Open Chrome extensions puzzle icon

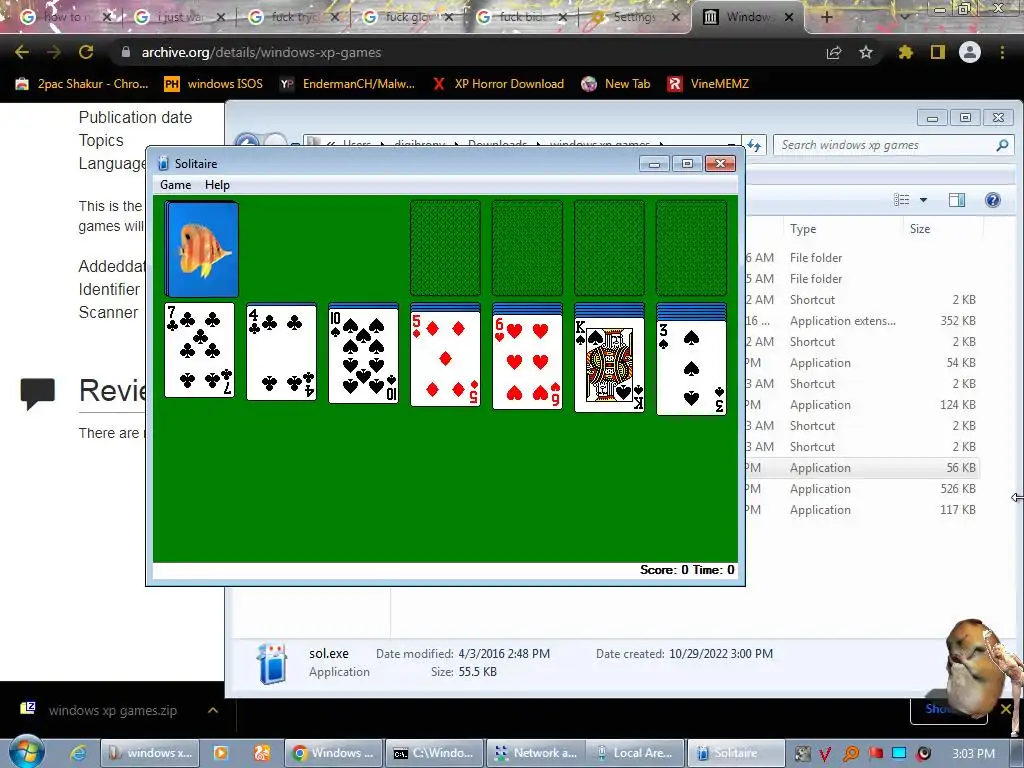pyautogui.click(x=905, y=52)
